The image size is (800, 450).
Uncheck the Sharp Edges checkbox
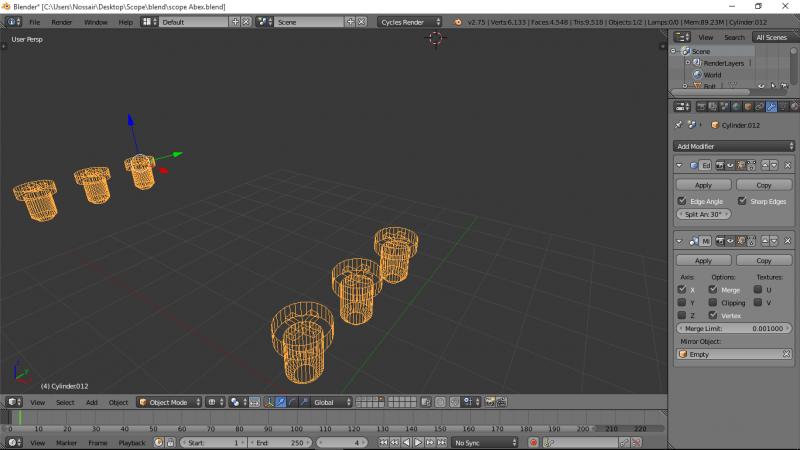coord(741,201)
